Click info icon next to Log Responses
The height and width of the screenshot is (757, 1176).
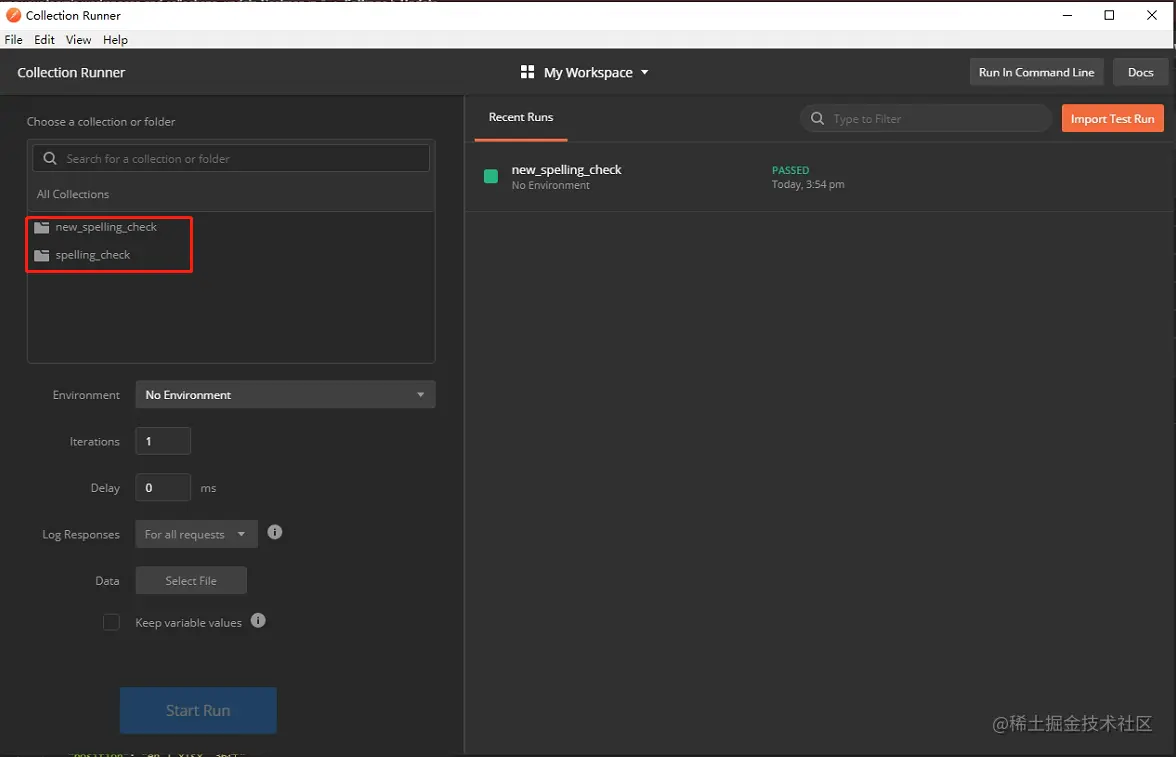[x=275, y=533]
